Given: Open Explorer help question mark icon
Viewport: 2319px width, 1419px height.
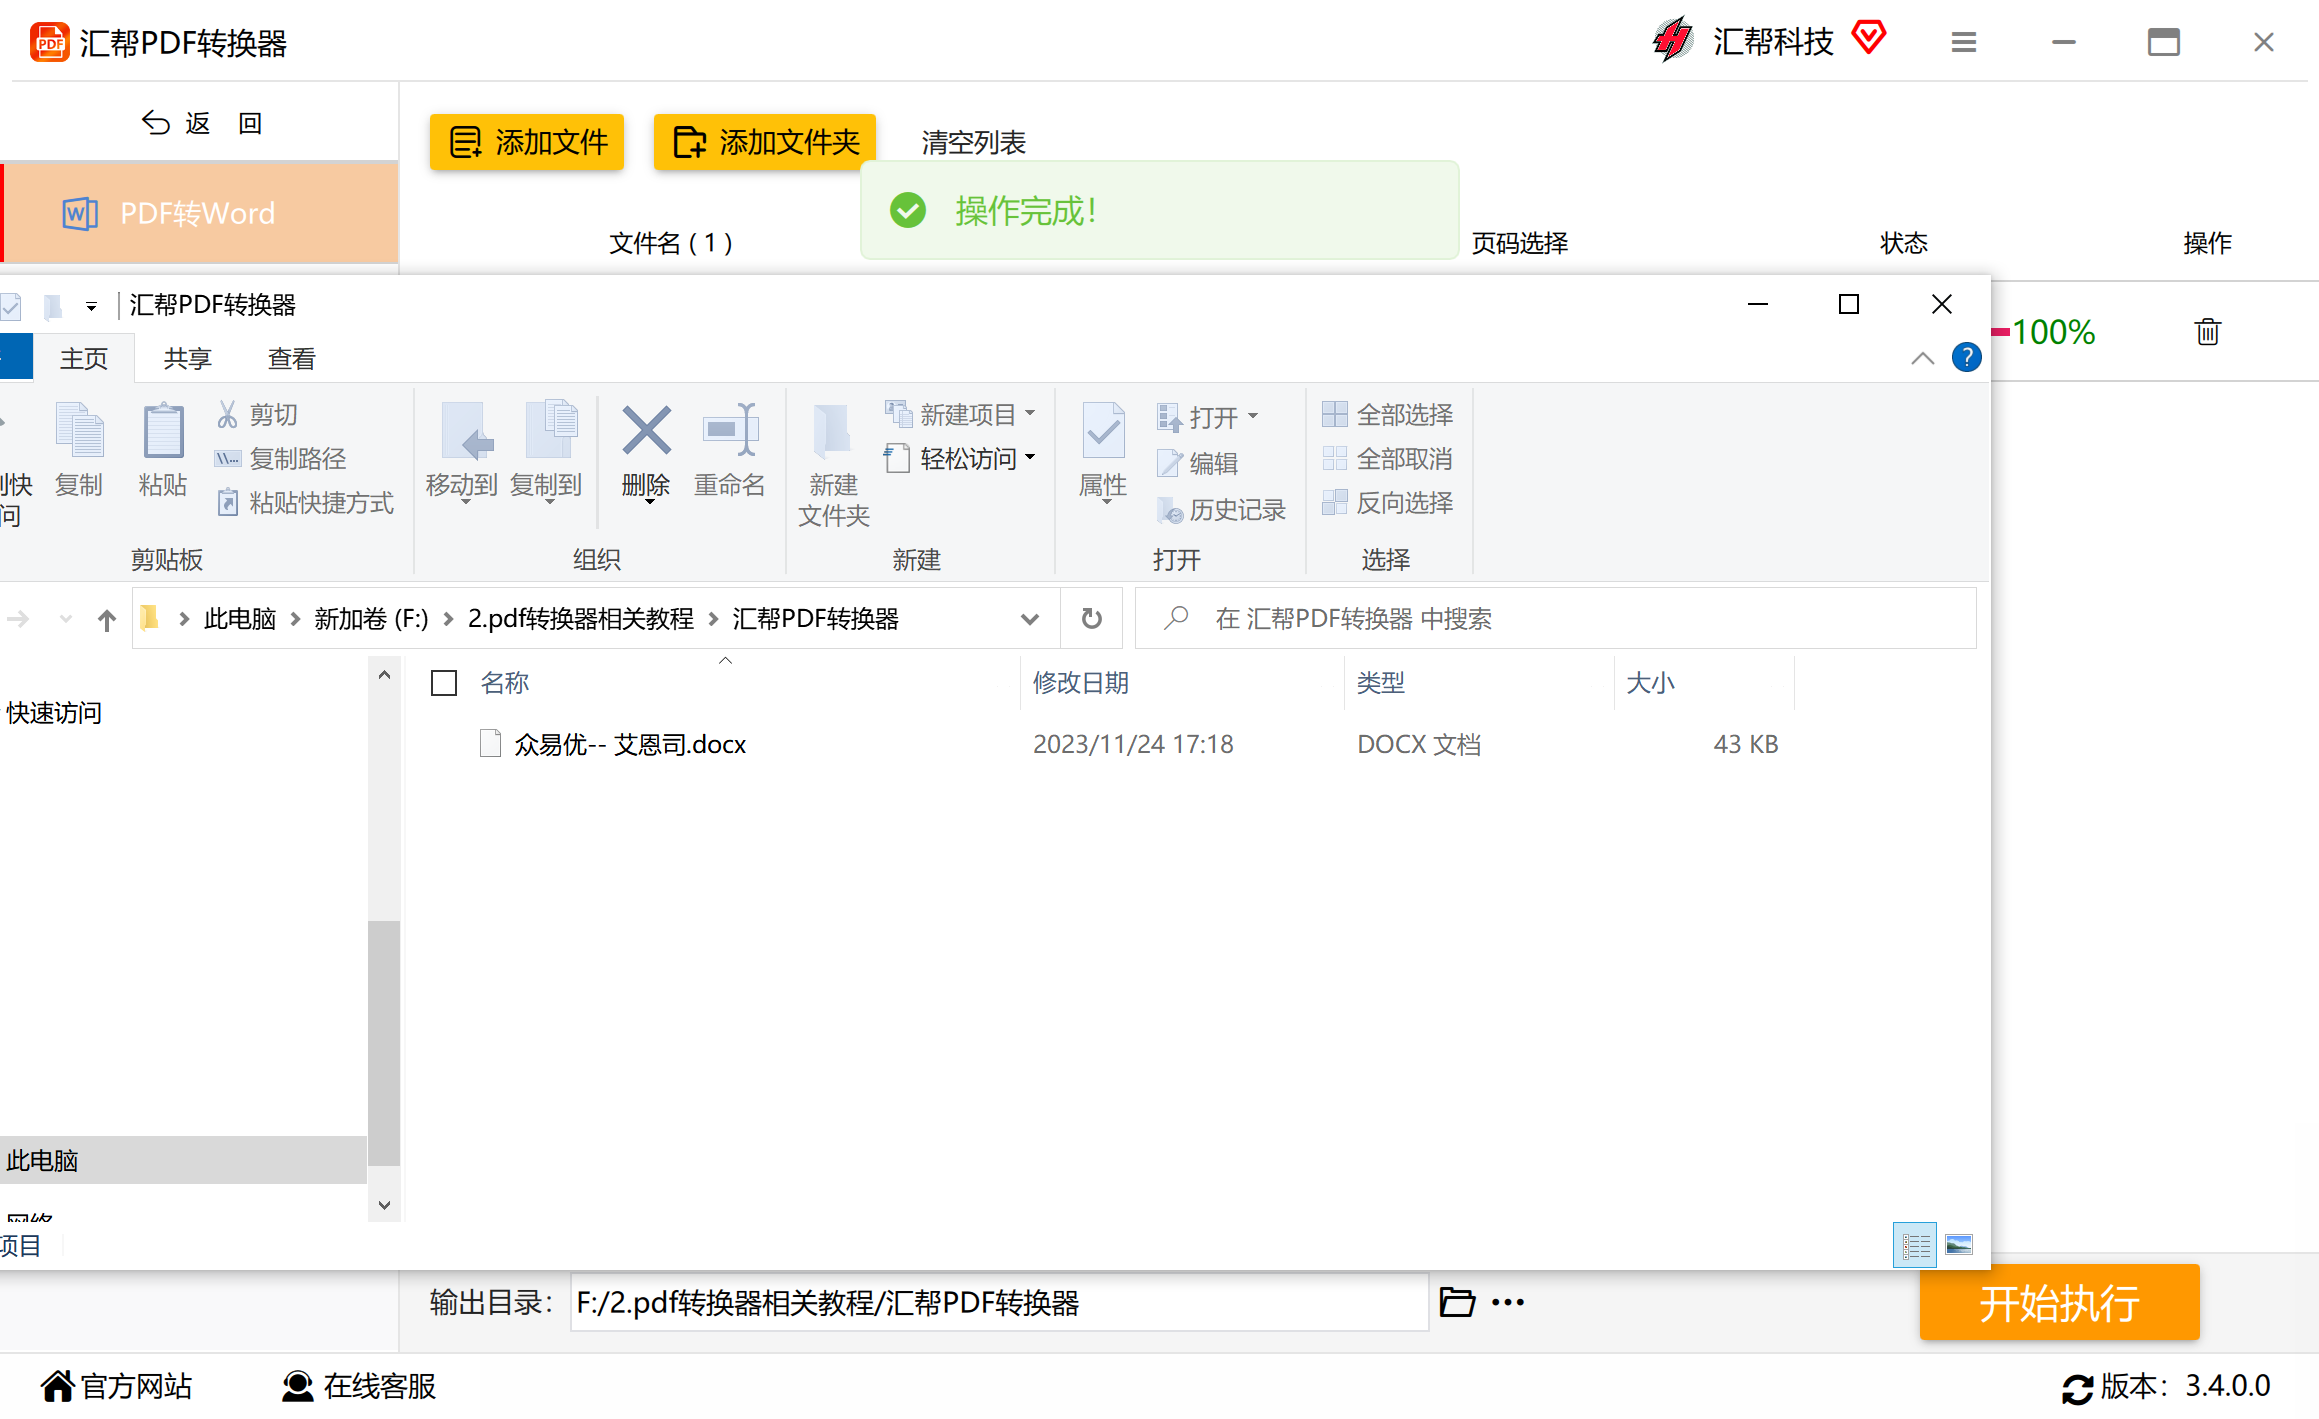Looking at the screenshot, I should [x=1966, y=357].
